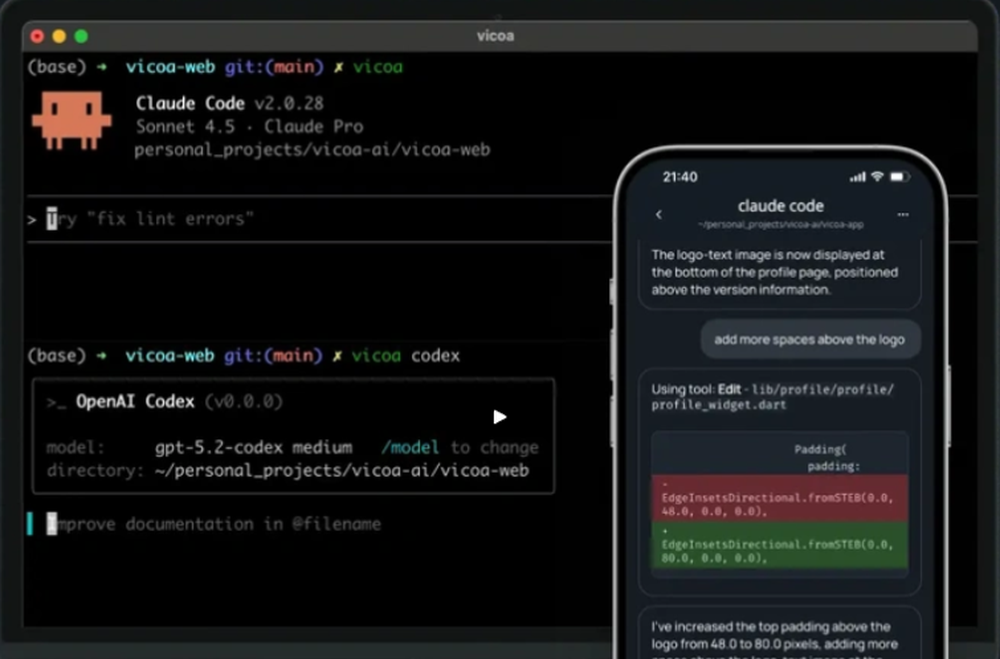
Task: Click the git:(main) branch label
Action: point(269,66)
